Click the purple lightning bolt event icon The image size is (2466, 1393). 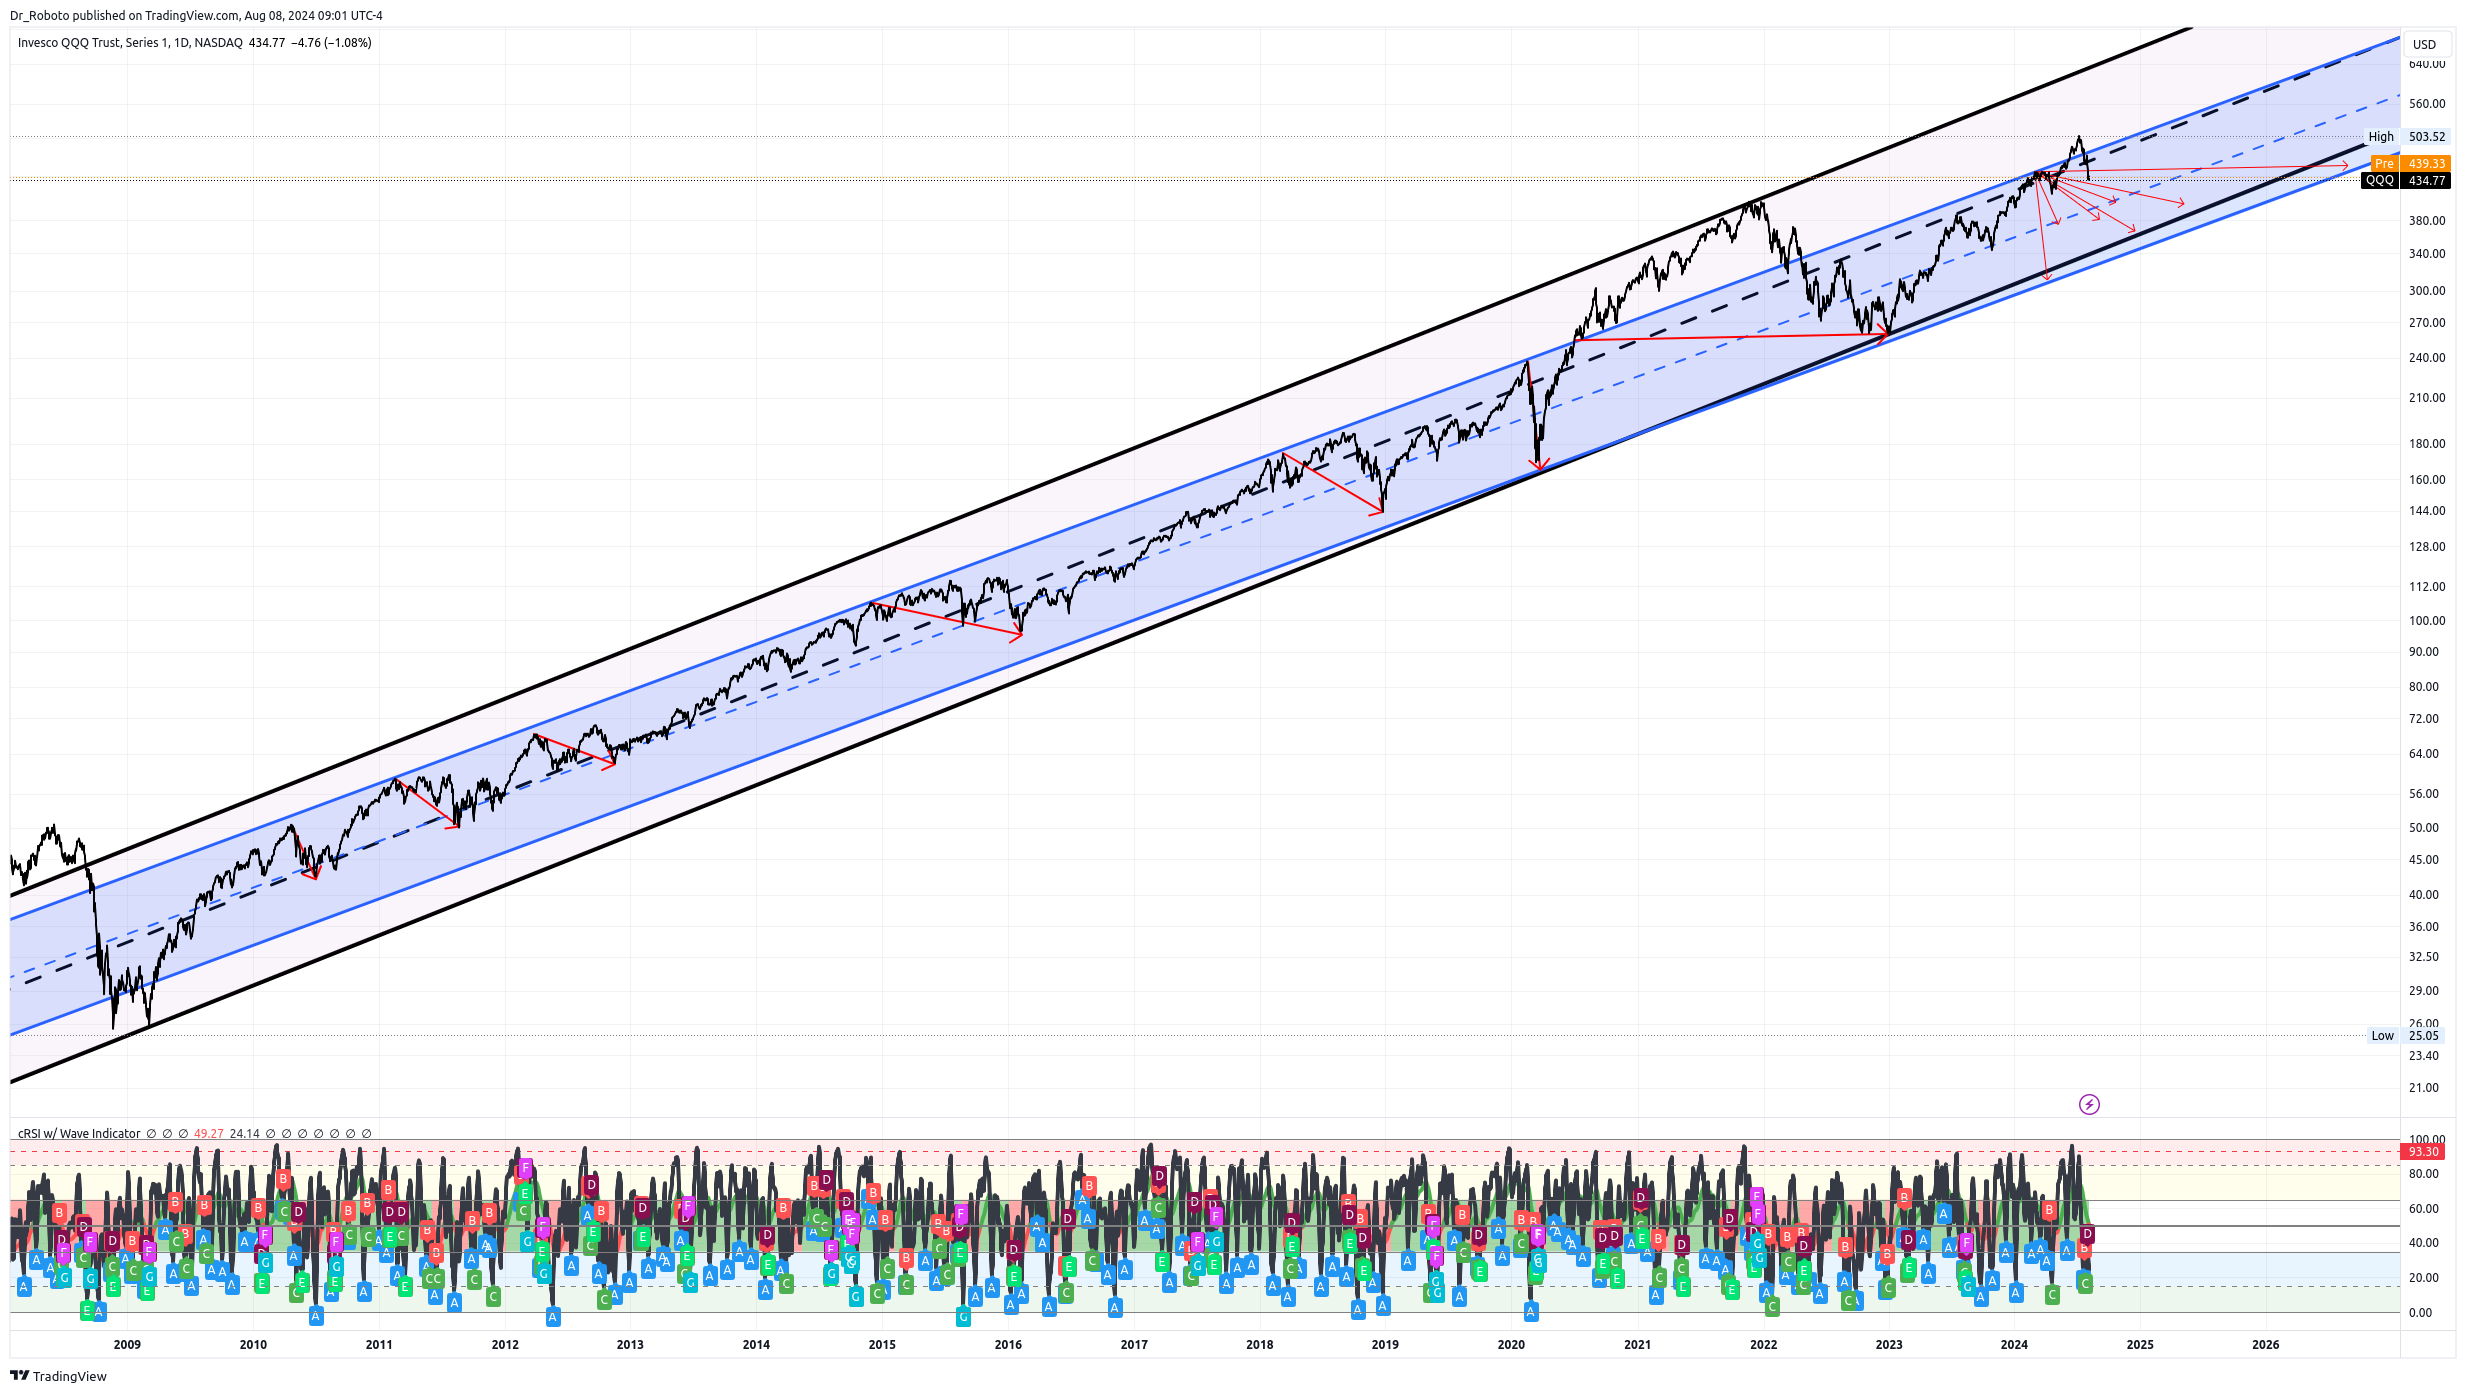[2089, 1104]
